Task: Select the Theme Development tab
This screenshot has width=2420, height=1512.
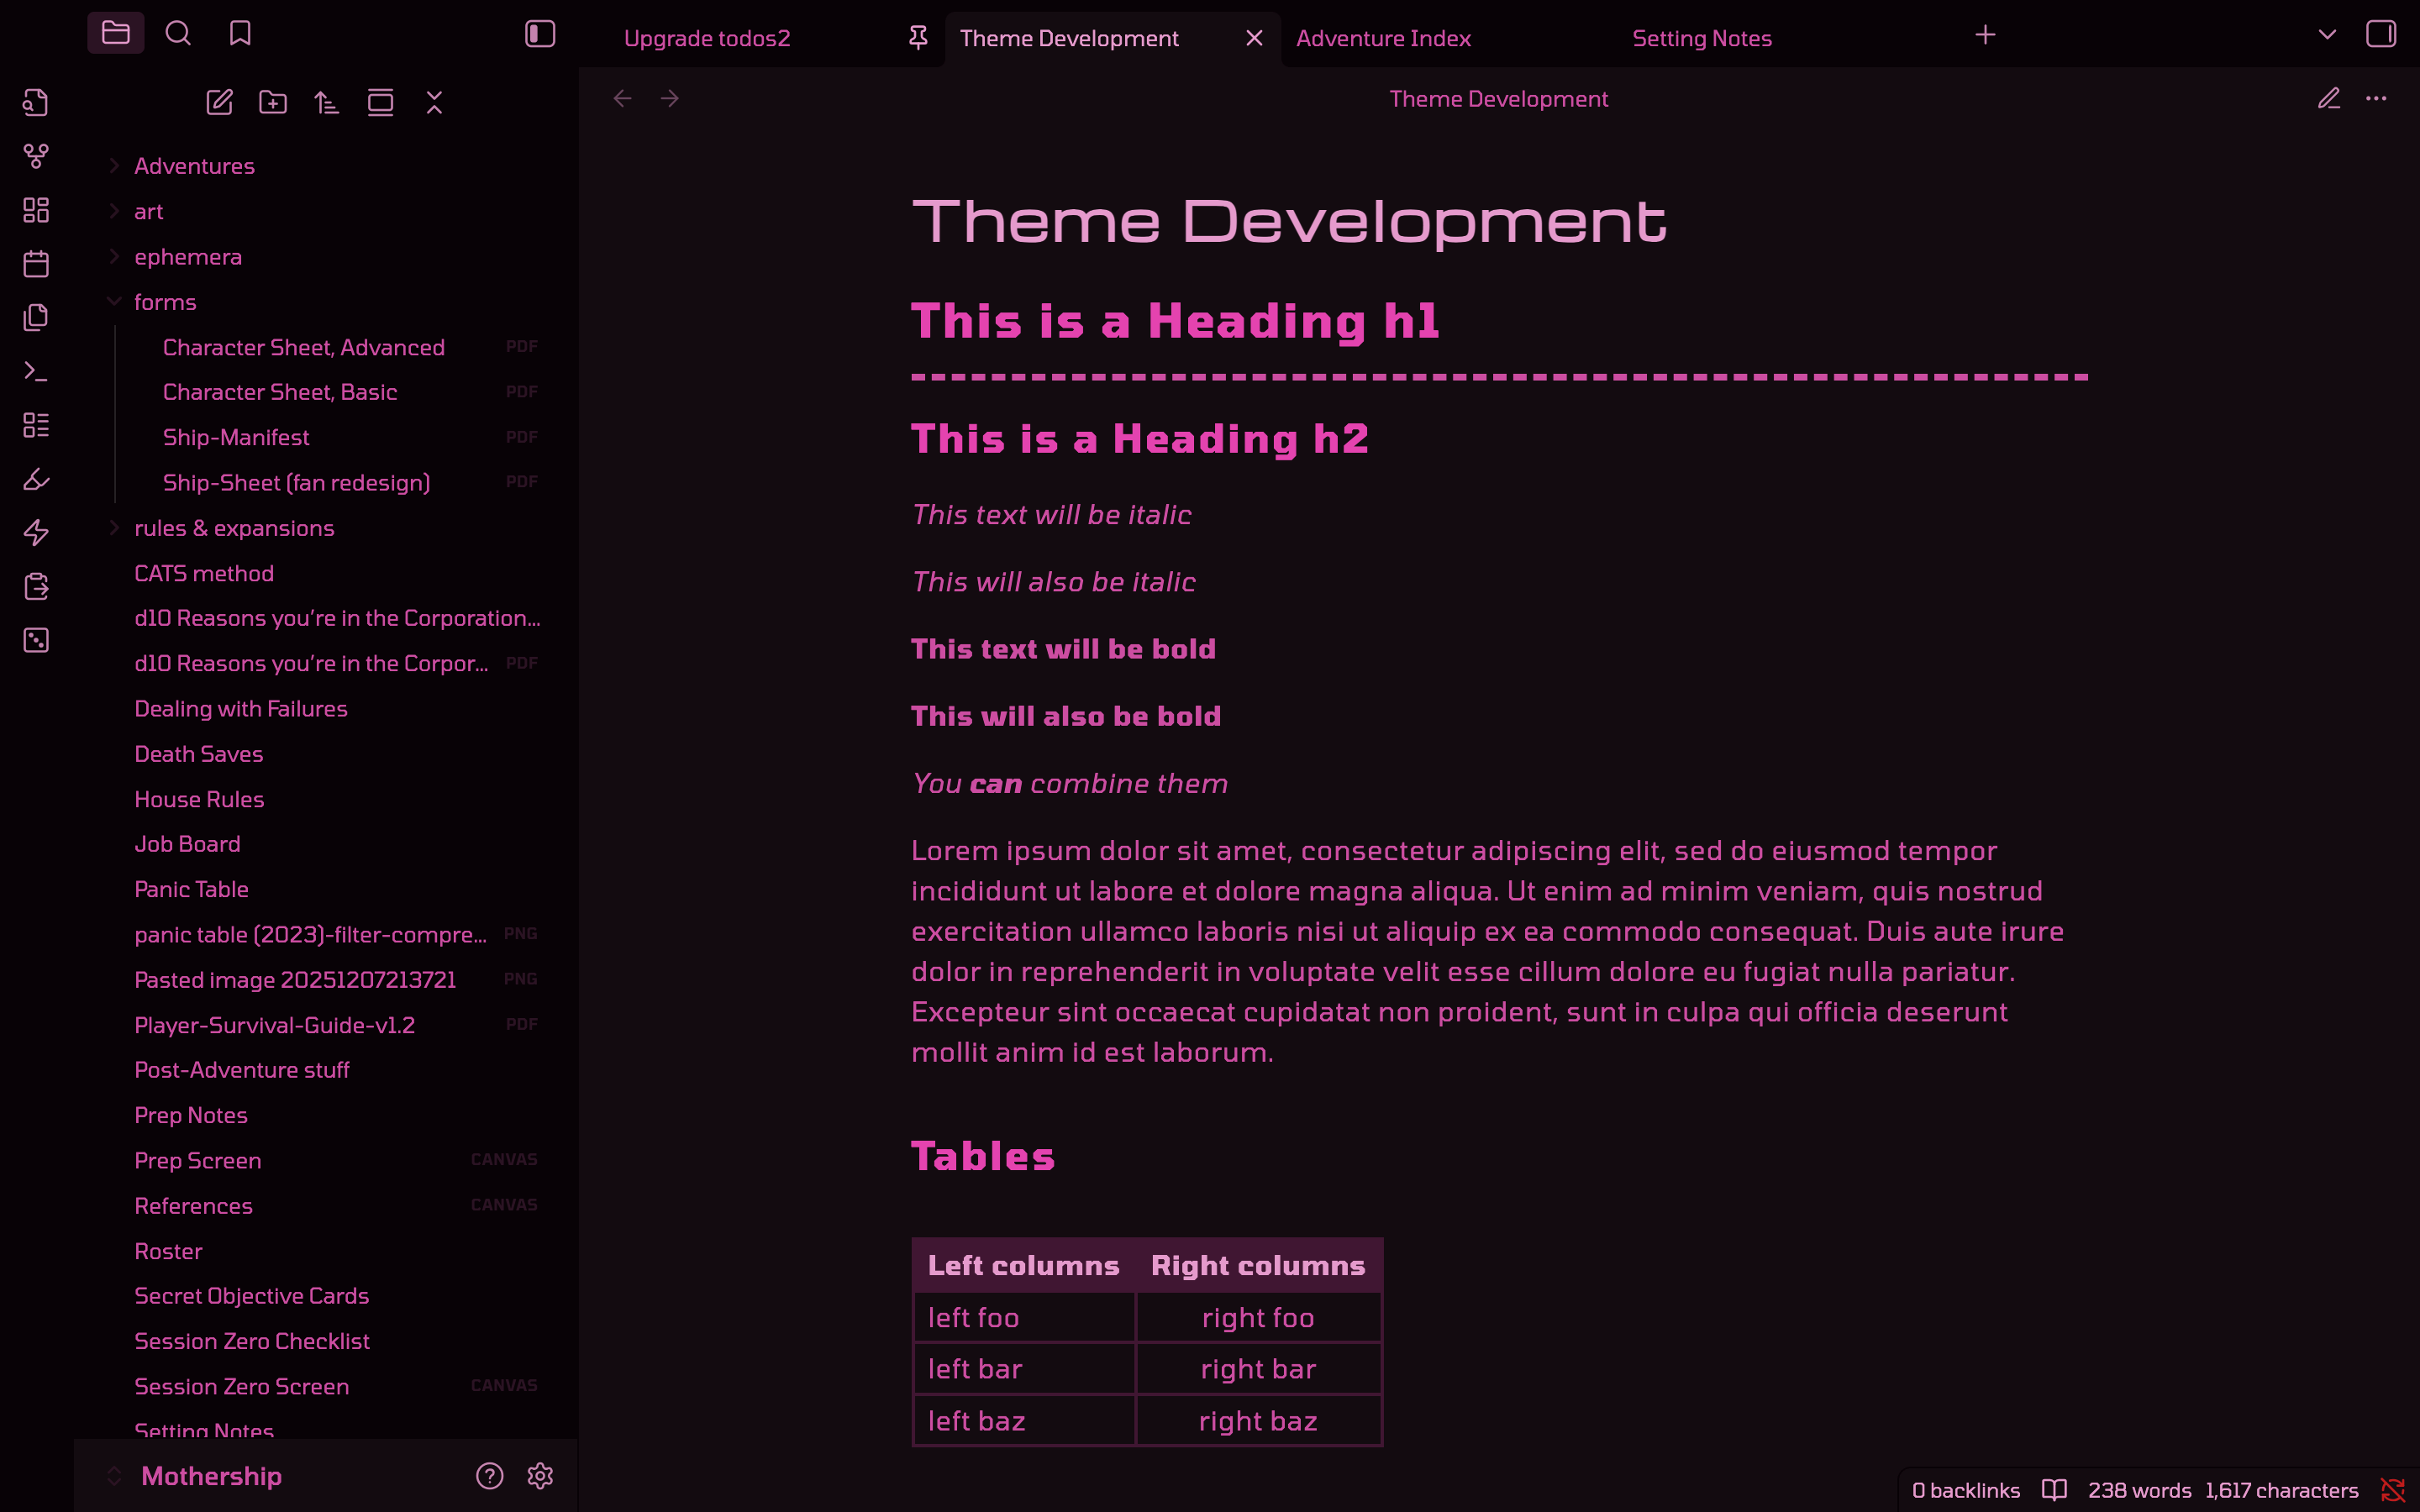Action: tap(1069, 38)
